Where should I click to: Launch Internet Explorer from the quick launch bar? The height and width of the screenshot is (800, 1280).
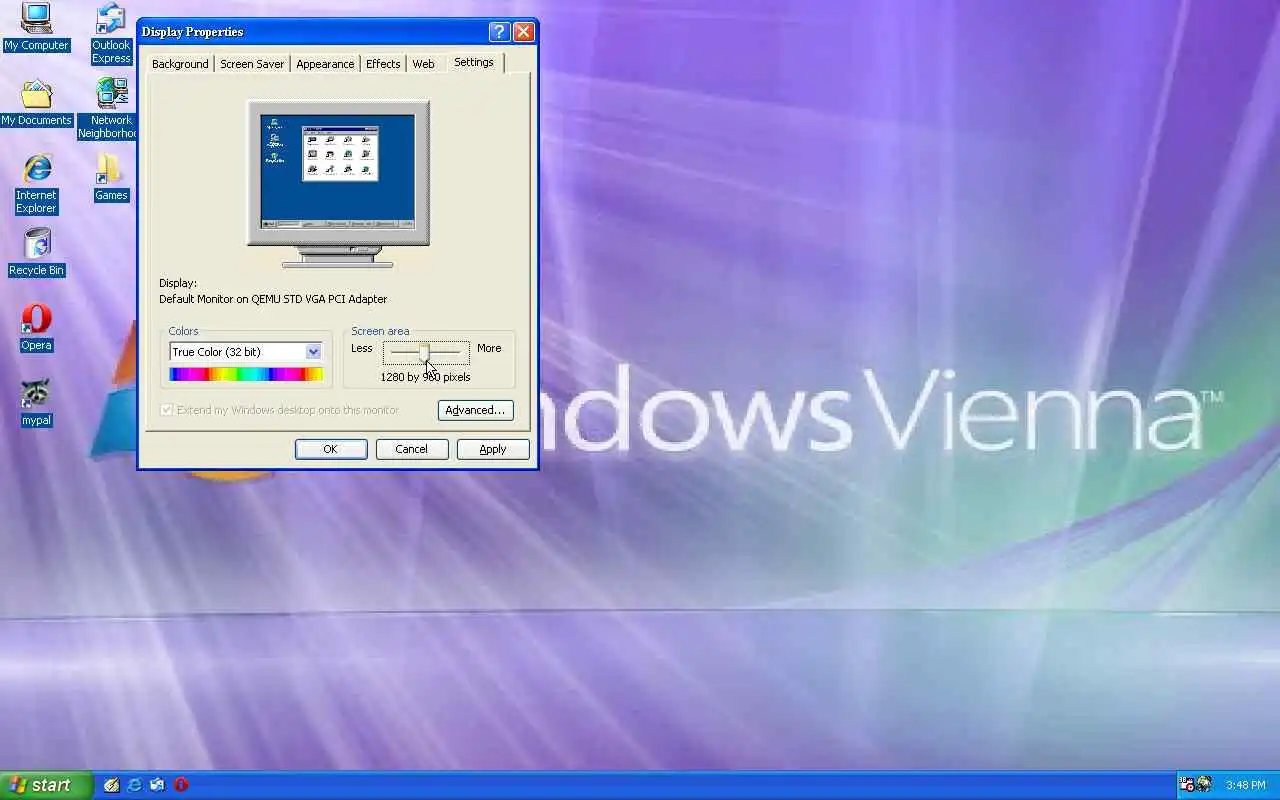pos(134,785)
